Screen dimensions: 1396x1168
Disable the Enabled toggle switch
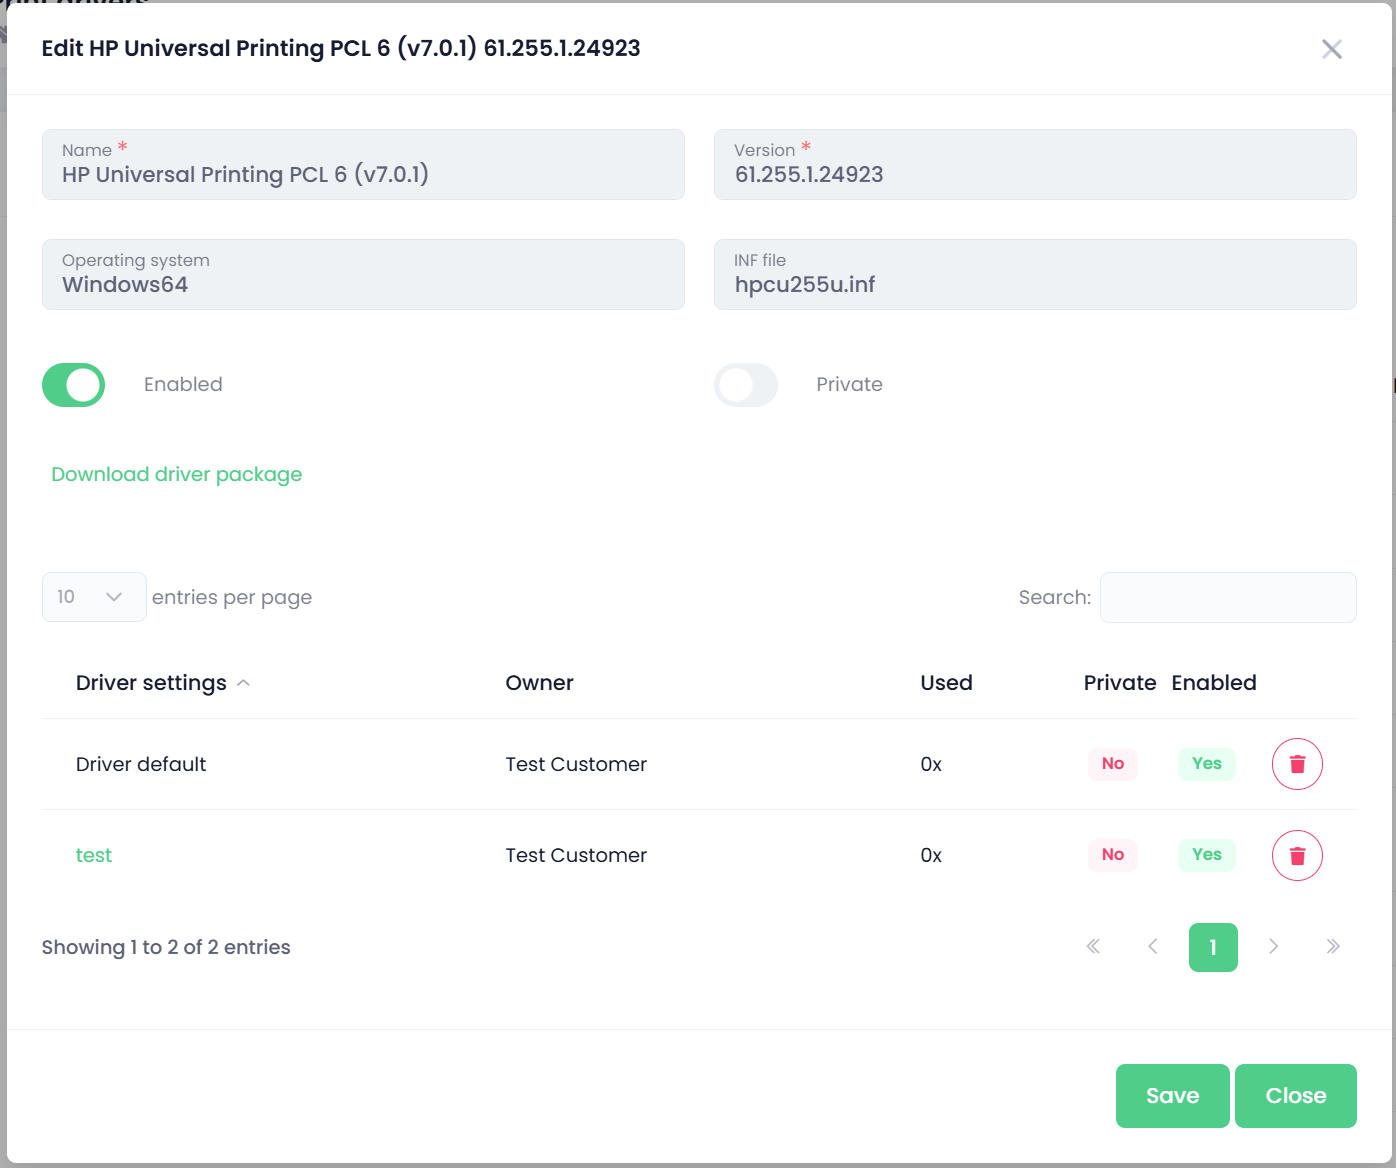tap(74, 385)
